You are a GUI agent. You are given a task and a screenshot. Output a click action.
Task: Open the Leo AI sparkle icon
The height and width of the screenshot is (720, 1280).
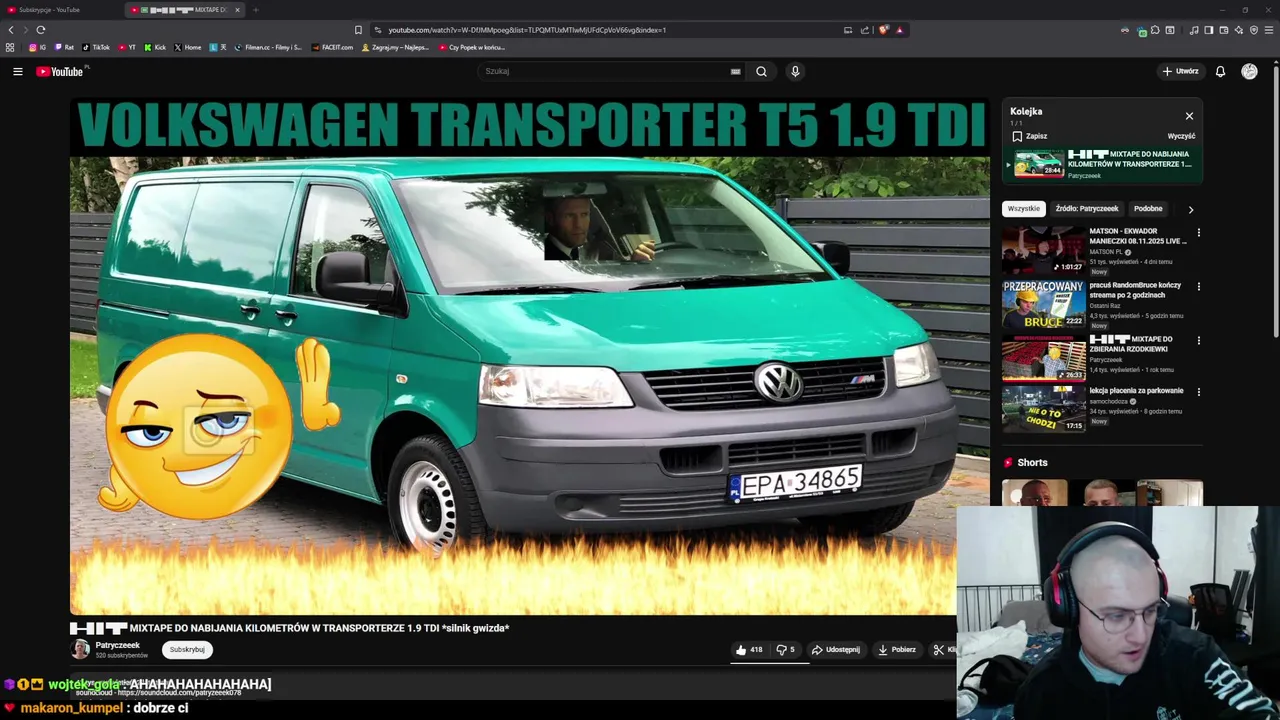pyautogui.click(x=1239, y=30)
